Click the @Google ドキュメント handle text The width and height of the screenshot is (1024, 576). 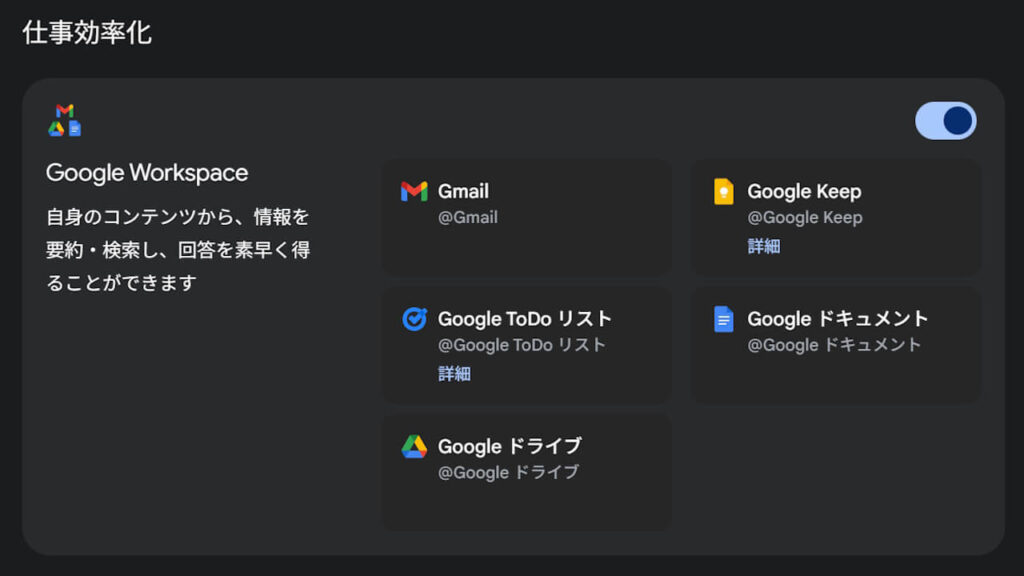pyautogui.click(x=834, y=345)
